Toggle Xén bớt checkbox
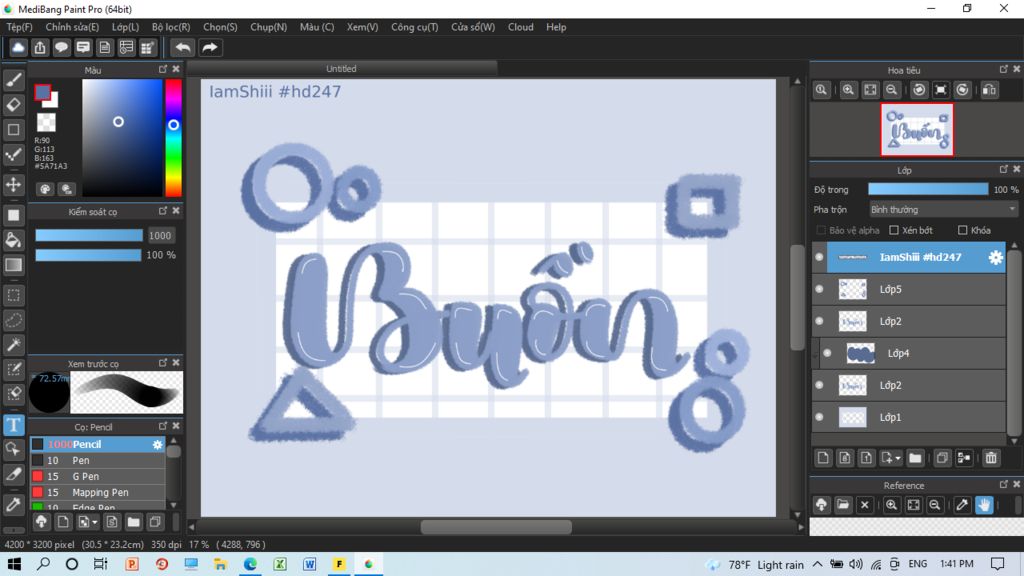Image resolution: width=1024 pixels, height=576 pixels. (894, 231)
